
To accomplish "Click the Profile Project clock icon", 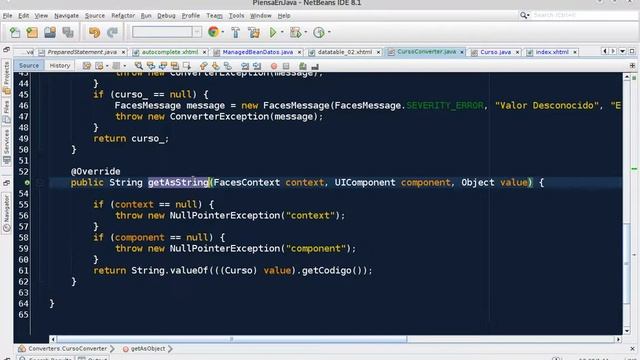I will [318, 32].
